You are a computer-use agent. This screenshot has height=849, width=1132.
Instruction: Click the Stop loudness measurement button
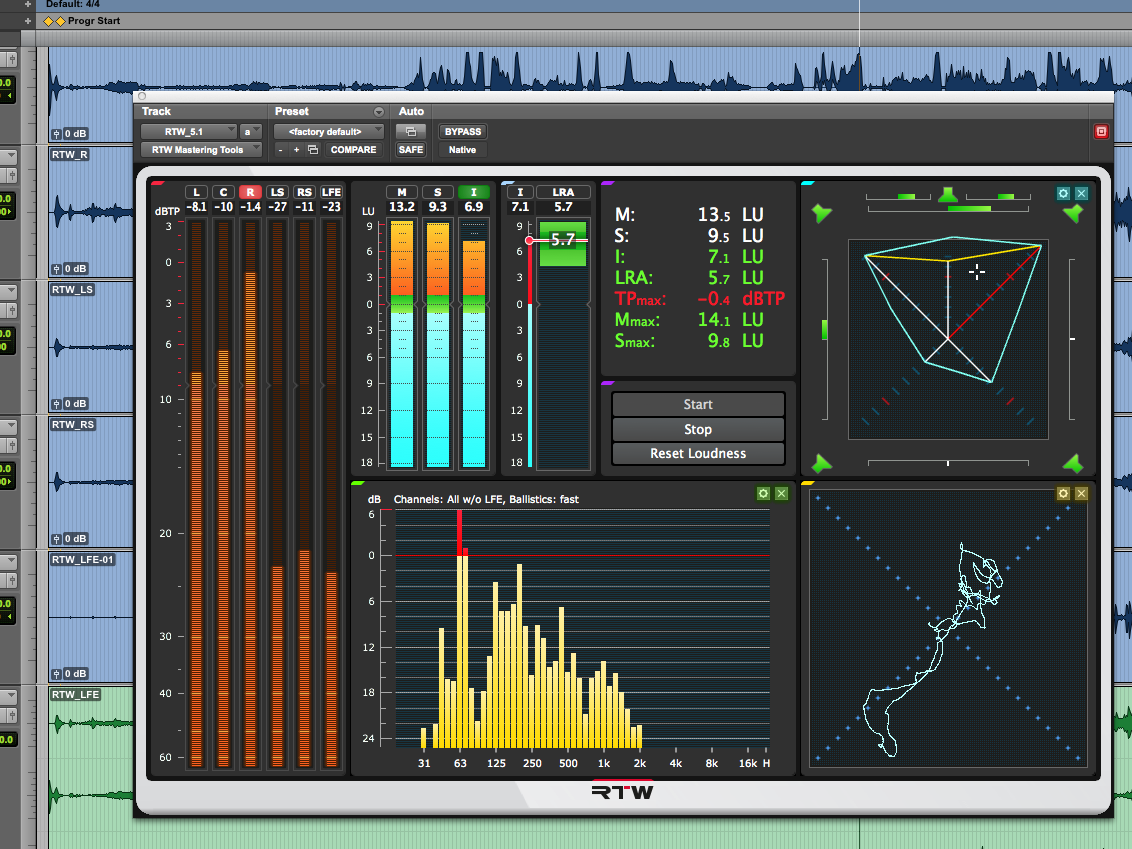(x=698, y=429)
